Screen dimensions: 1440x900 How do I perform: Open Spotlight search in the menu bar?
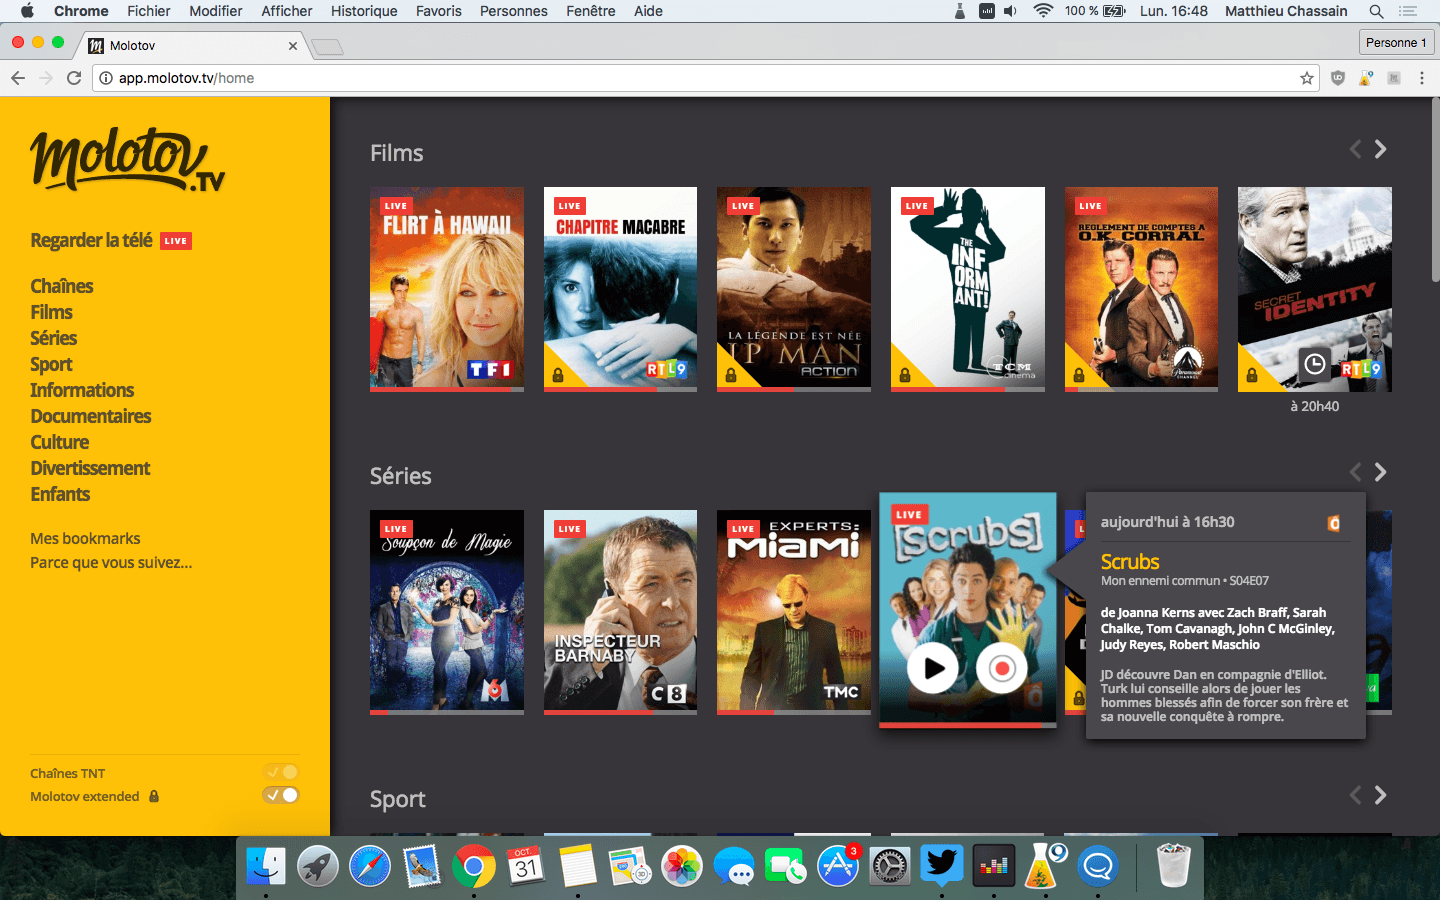click(x=1376, y=11)
